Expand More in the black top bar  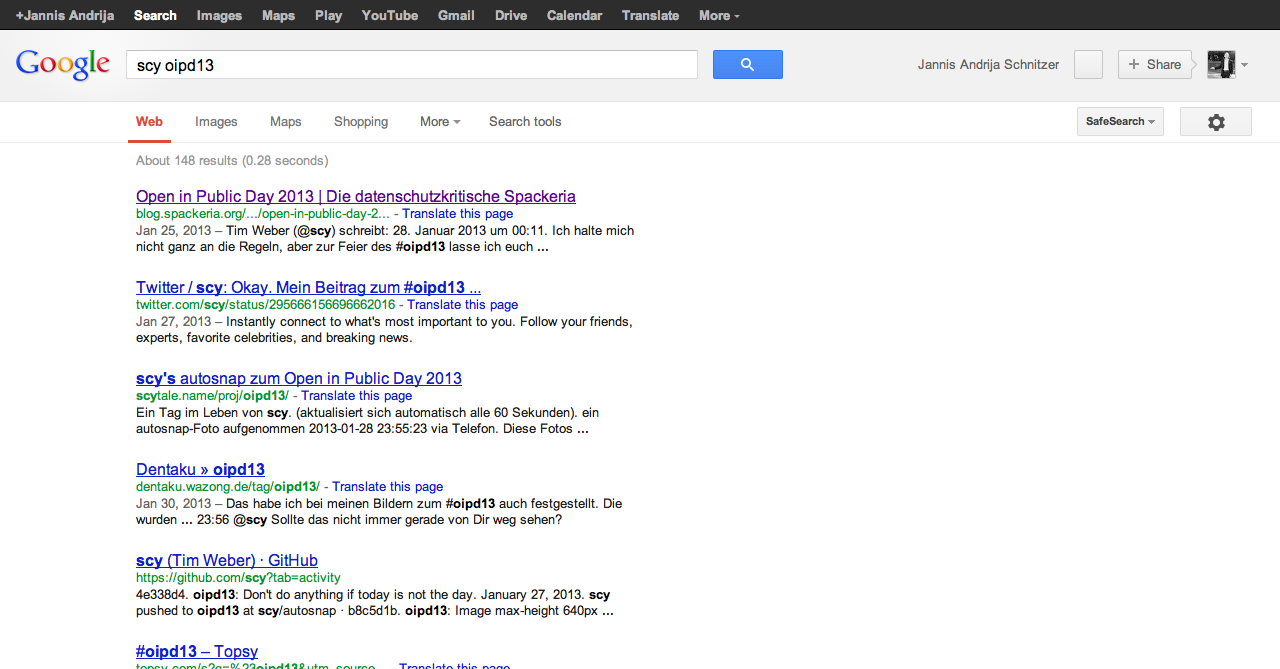(x=719, y=15)
